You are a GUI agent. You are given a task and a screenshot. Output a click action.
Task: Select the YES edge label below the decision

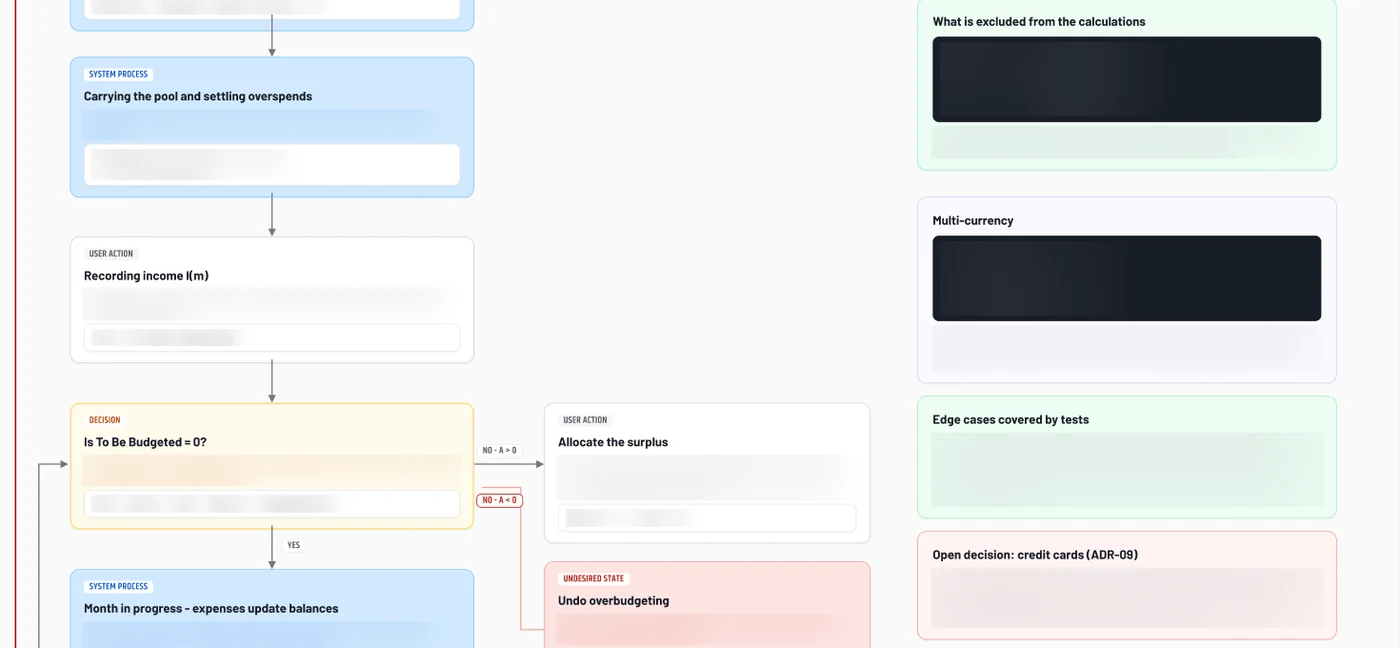(x=294, y=545)
